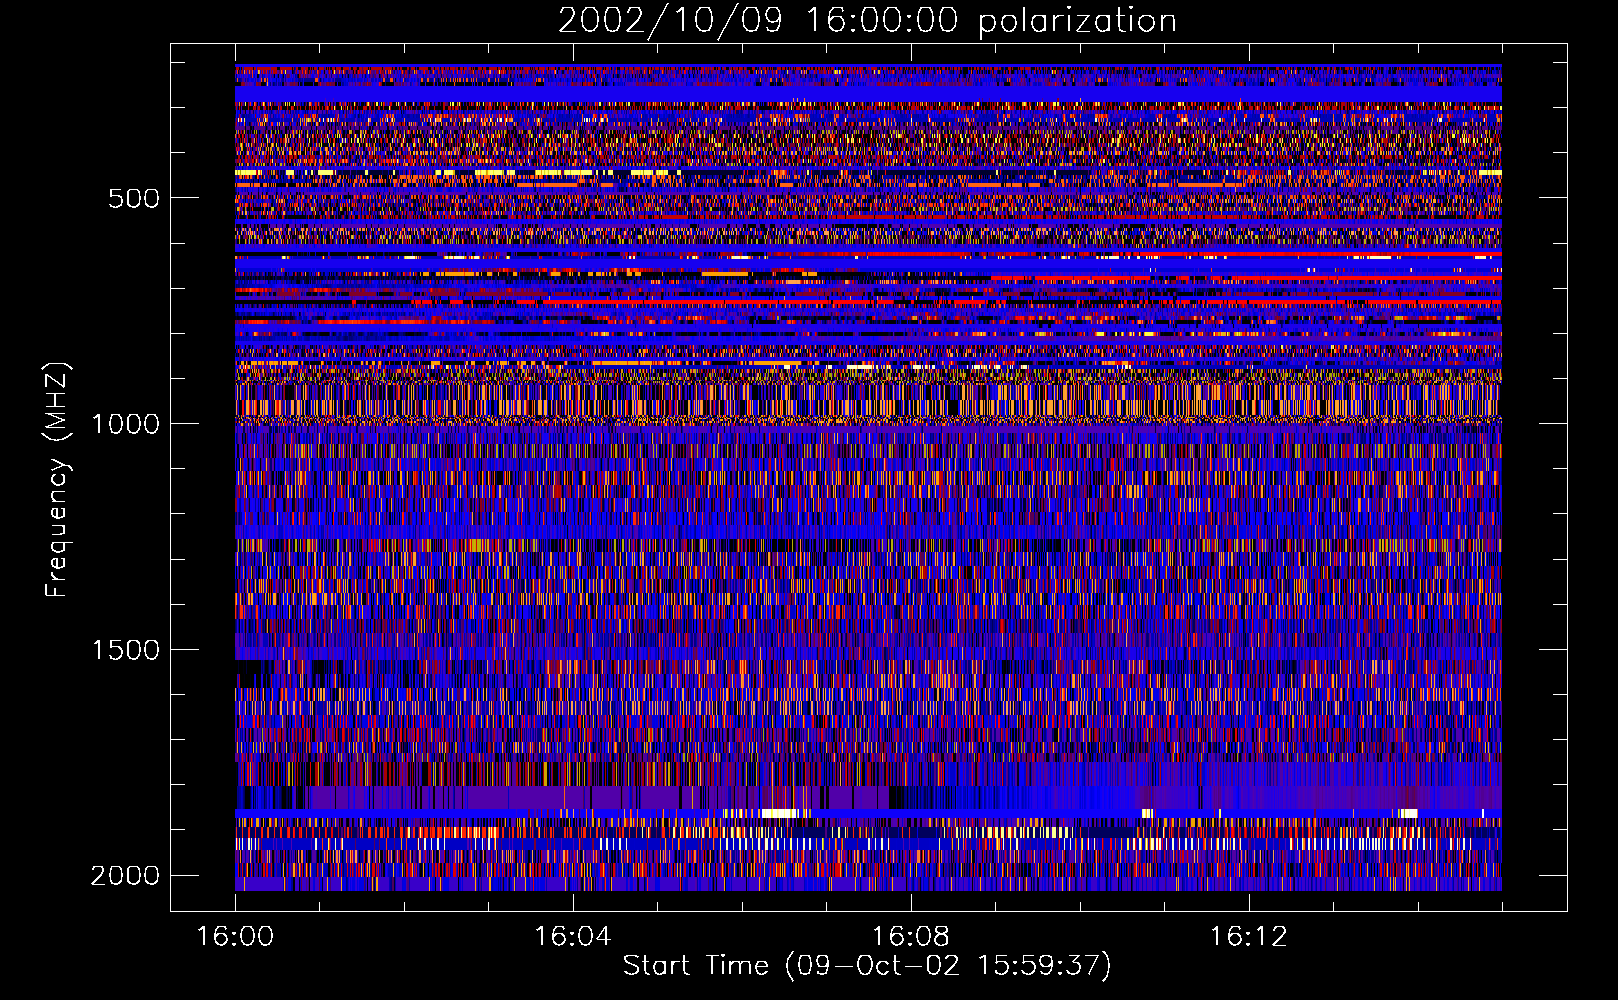Click the '16:12' time axis label
The width and height of the screenshot is (1618, 1000).
point(1249,937)
